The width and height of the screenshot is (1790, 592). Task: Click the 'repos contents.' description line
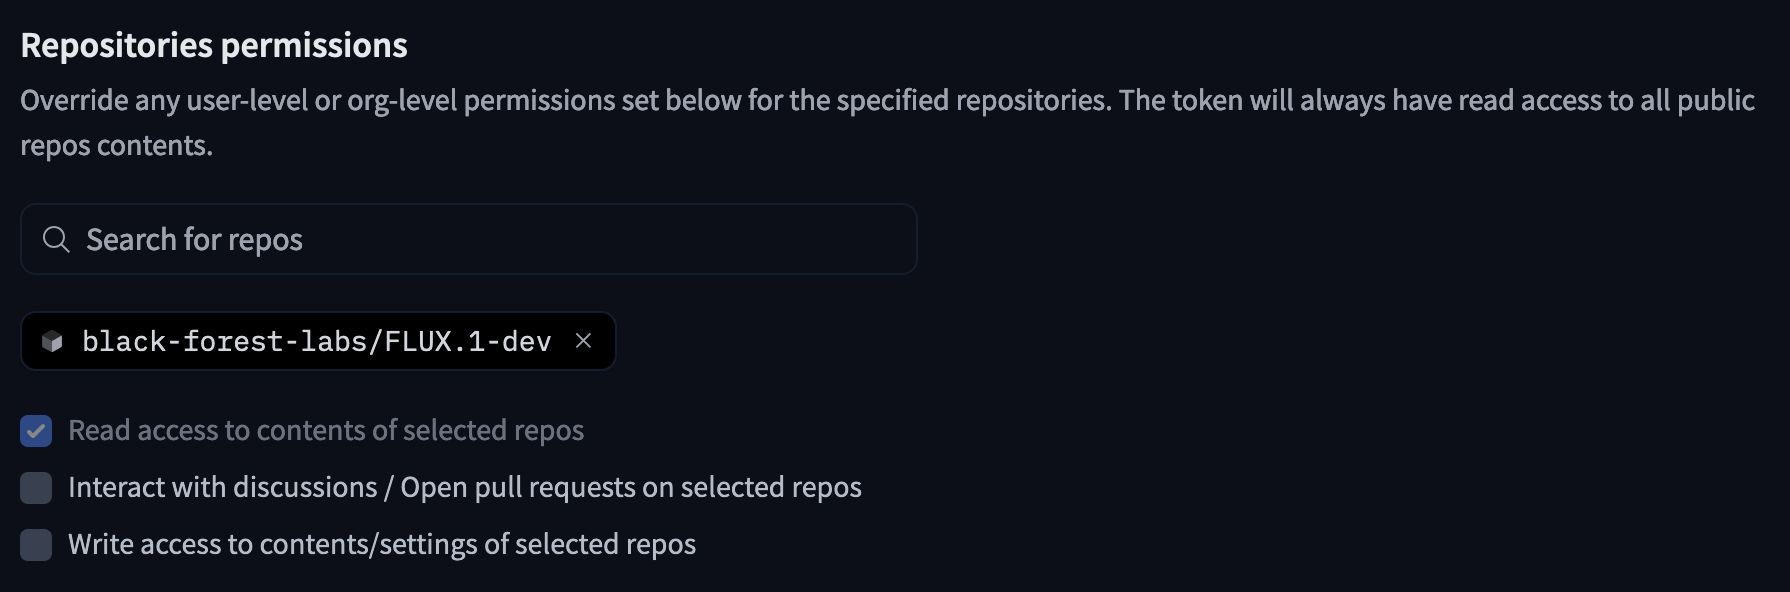click(116, 146)
